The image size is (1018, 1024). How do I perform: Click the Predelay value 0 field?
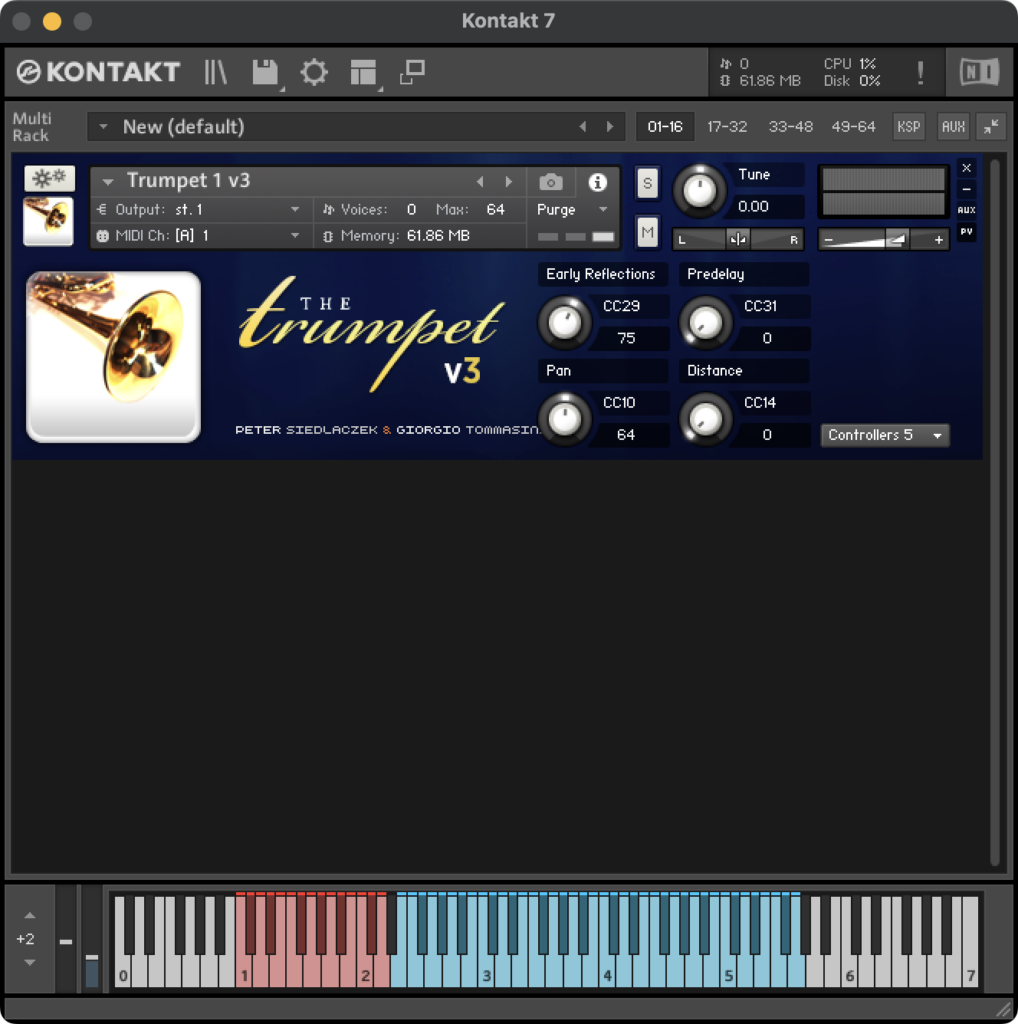pyautogui.click(x=767, y=338)
